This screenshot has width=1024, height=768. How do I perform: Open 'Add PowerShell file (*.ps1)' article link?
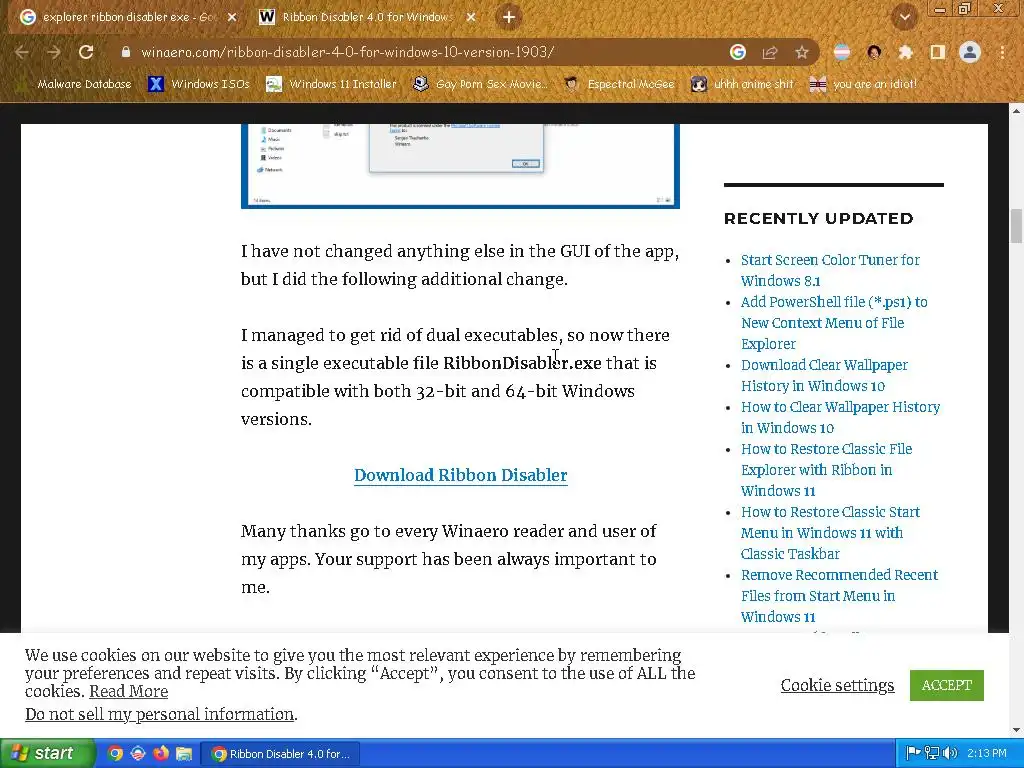point(834,323)
